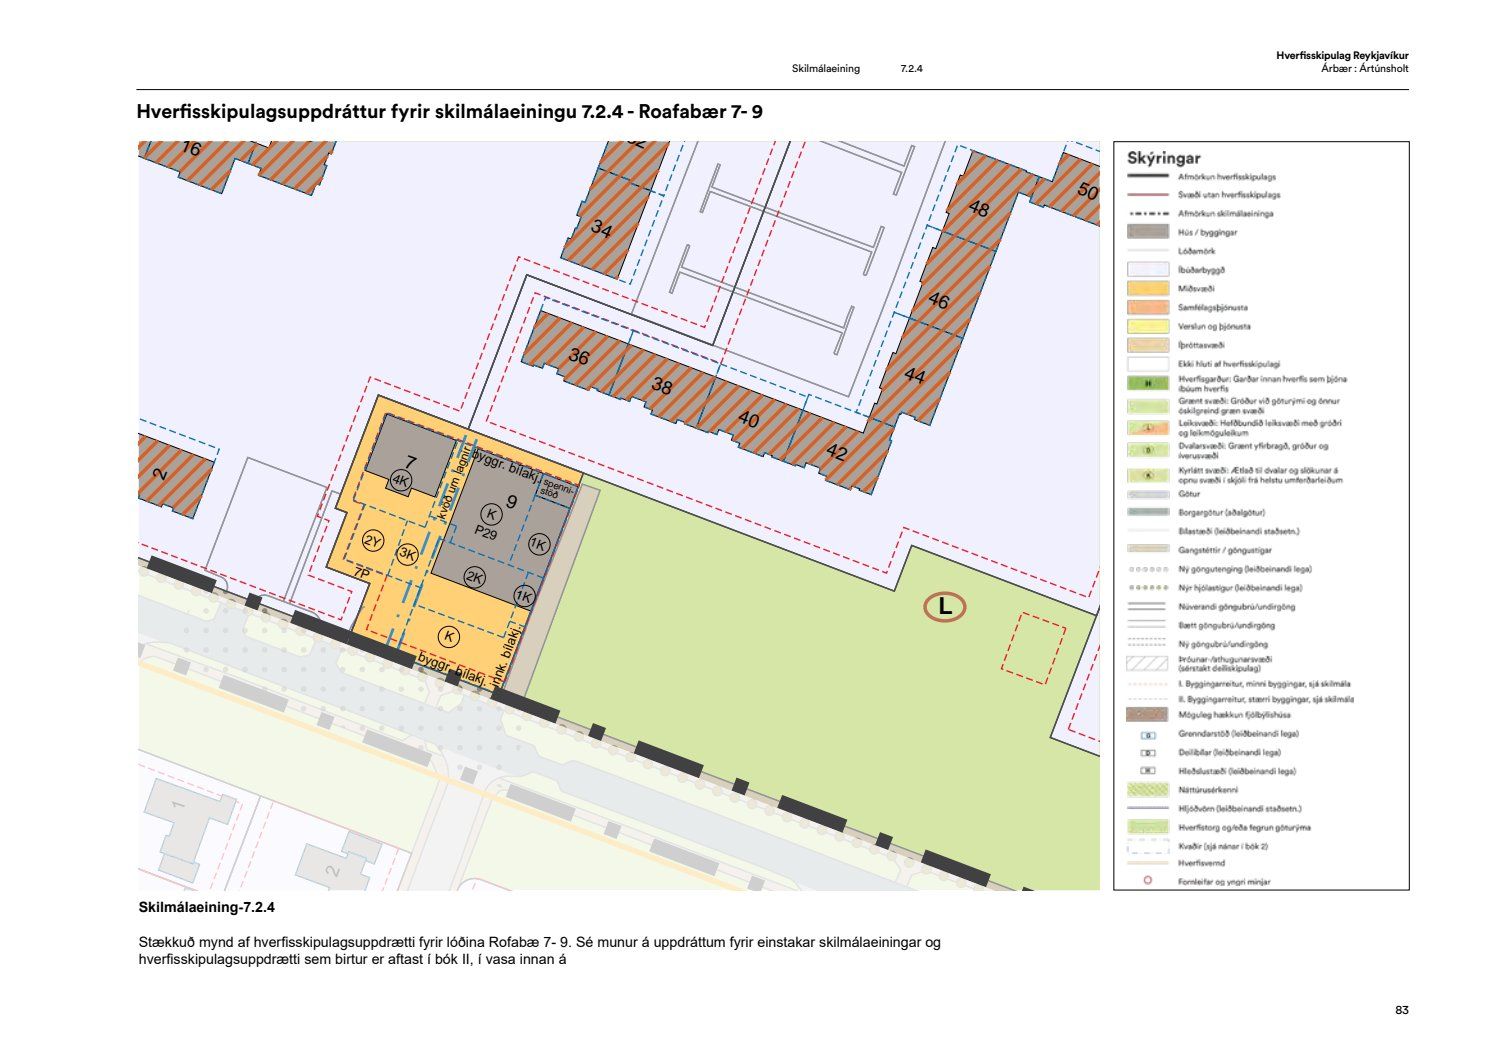Click the circled 4K marker on building 7
Screen dimensions: 1500x1061
pos(401,481)
